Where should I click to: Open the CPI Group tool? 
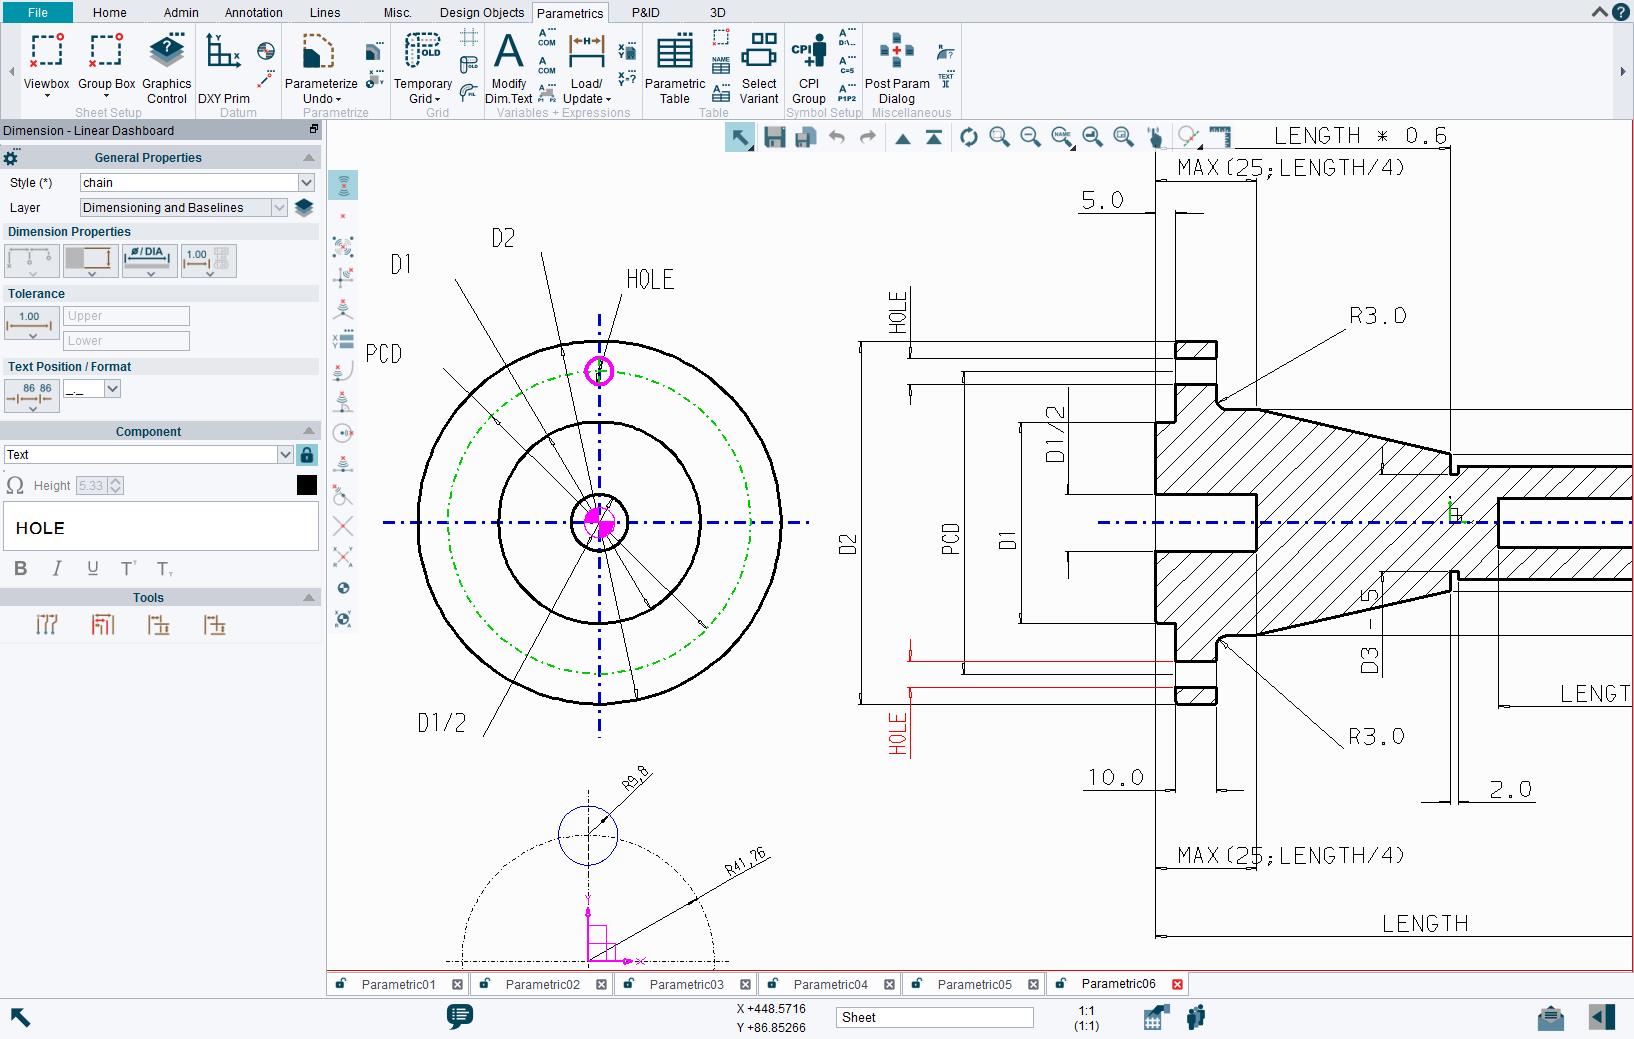pos(809,68)
